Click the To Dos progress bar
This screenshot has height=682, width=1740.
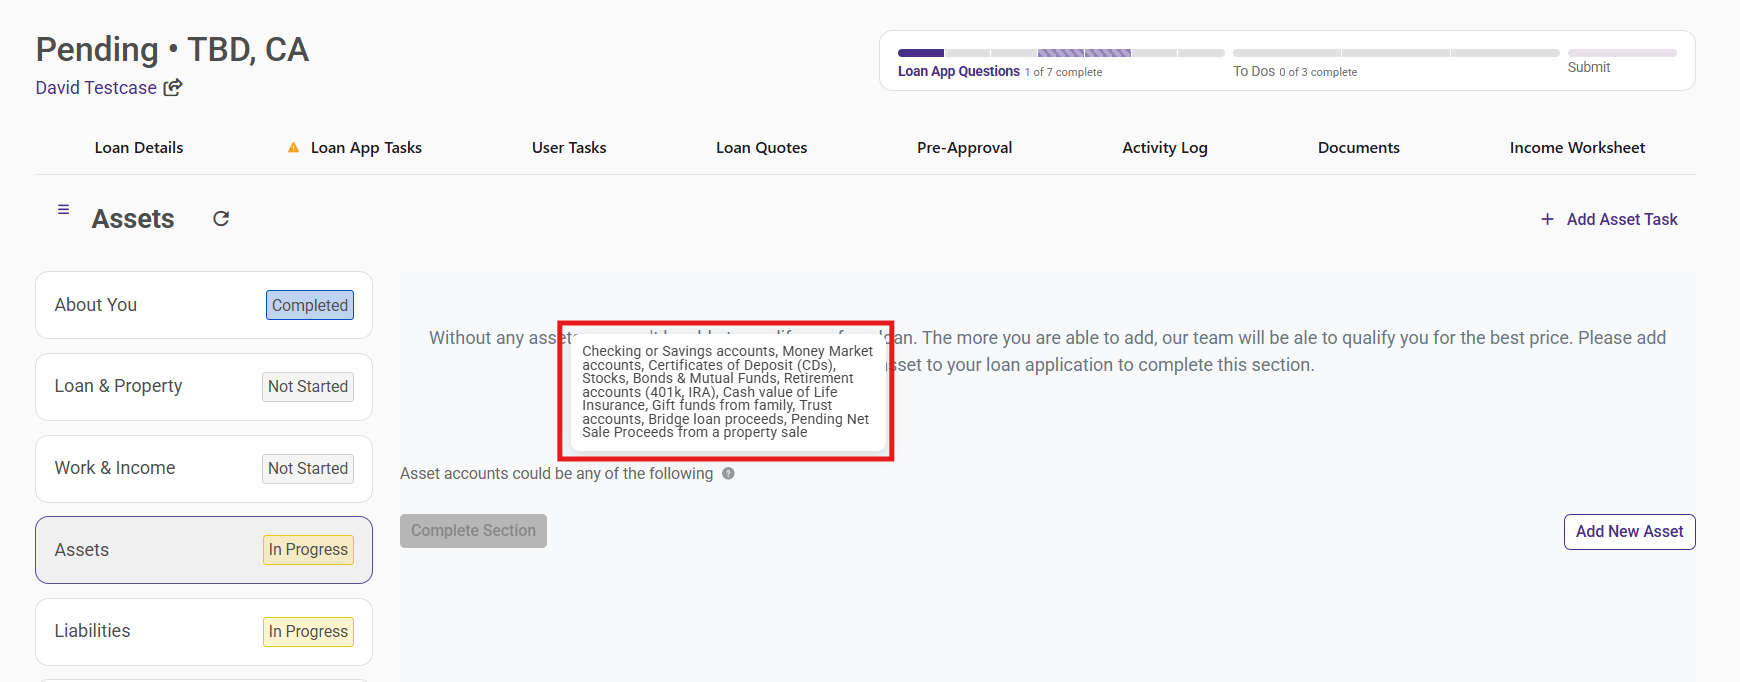click(x=1396, y=53)
